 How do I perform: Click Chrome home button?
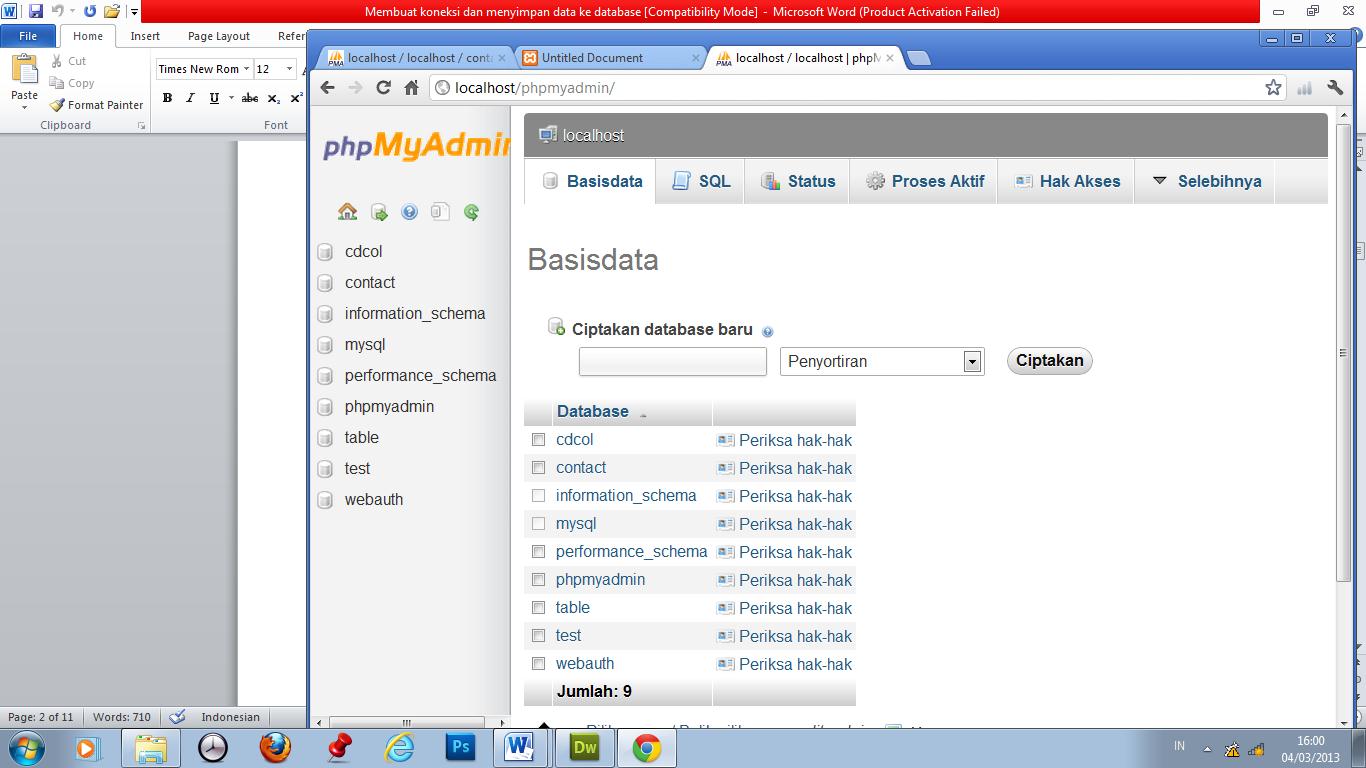pyautogui.click(x=411, y=88)
